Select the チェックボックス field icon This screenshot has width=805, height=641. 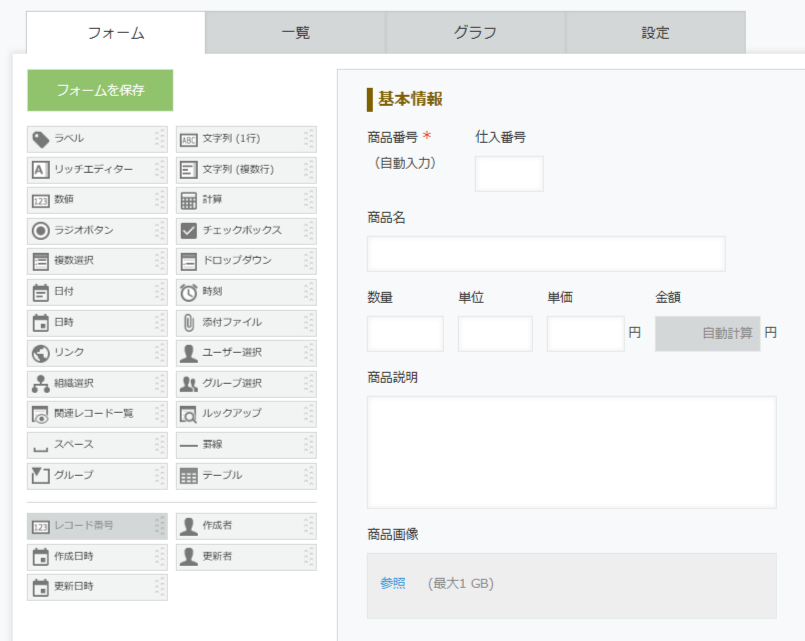[x=188, y=231]
